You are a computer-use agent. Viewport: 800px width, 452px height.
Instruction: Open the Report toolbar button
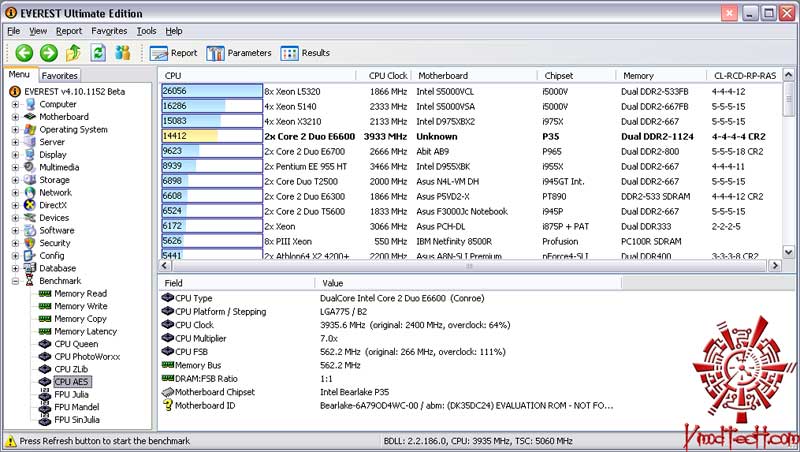click(173, 53)
